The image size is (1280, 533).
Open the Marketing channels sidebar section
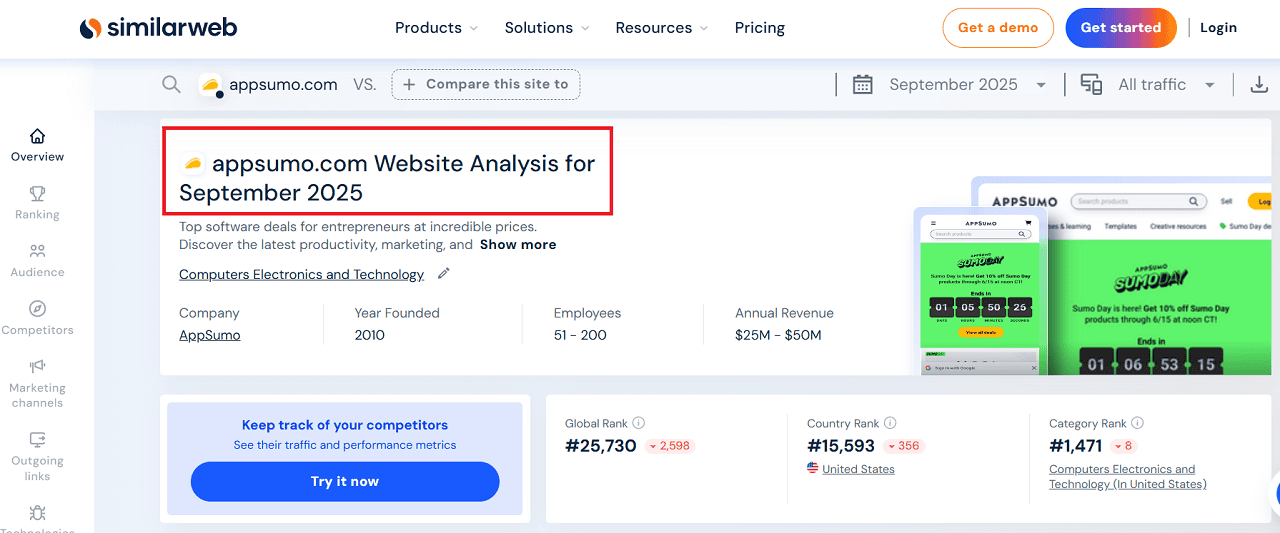click(37, 384)
